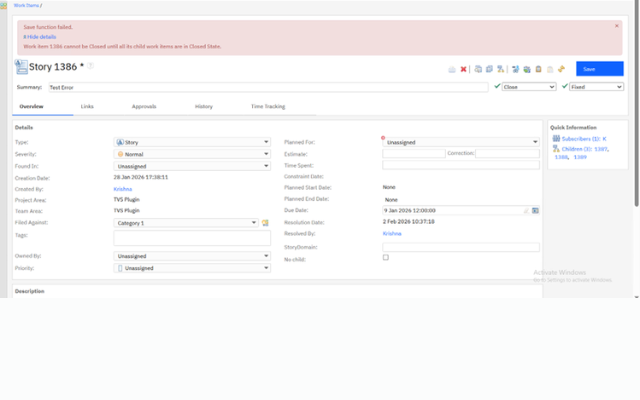The height and width of the screenshot is (400, 640).
Task: Switch to the Links tab
Action: coord(87,107)
